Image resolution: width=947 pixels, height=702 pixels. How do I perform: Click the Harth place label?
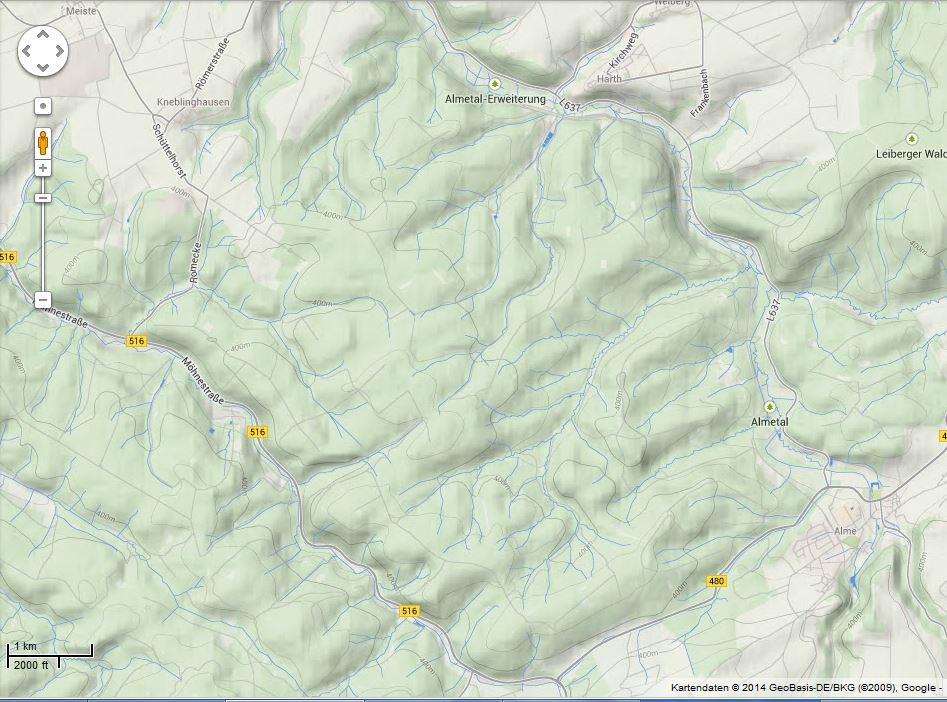pos(608,79)
